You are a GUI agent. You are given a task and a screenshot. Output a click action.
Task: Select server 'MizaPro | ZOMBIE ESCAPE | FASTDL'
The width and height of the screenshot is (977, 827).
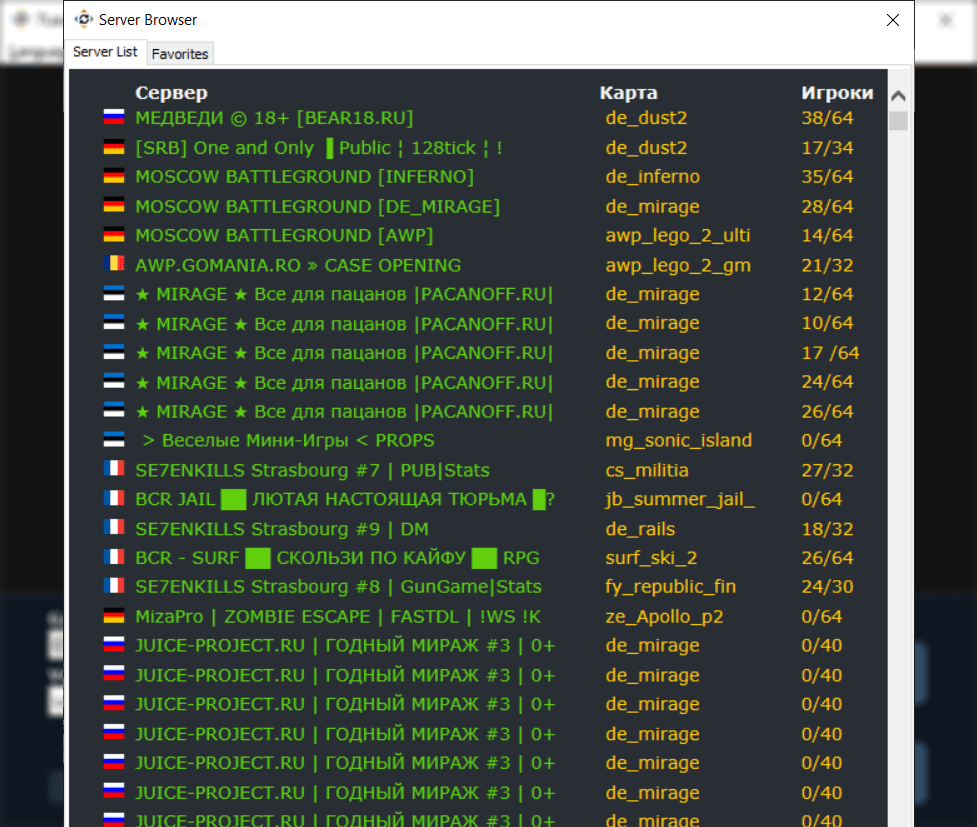(x=338, y=616)
